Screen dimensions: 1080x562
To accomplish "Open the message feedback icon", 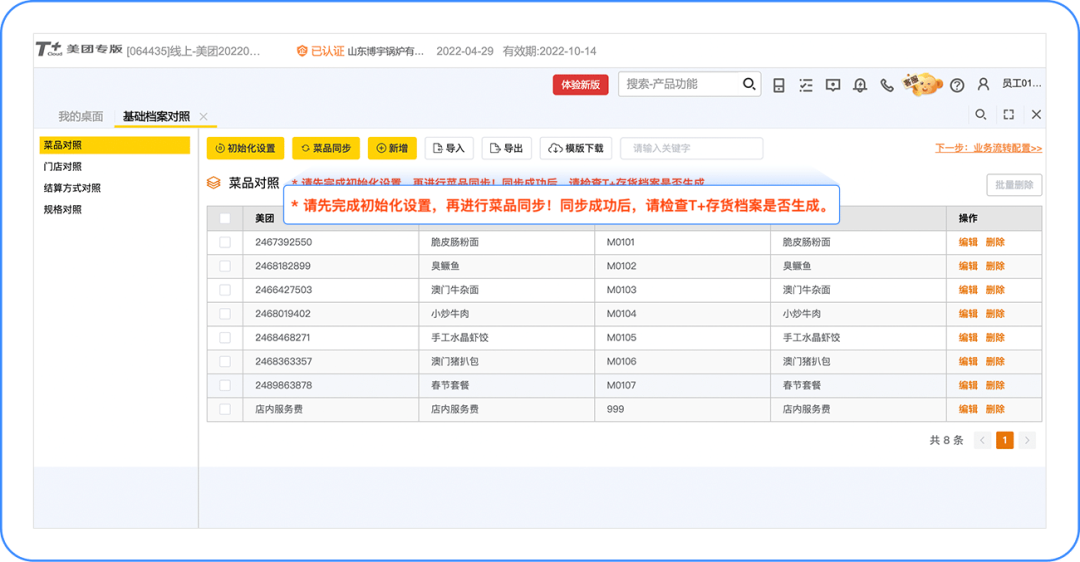I will point(833,85).
